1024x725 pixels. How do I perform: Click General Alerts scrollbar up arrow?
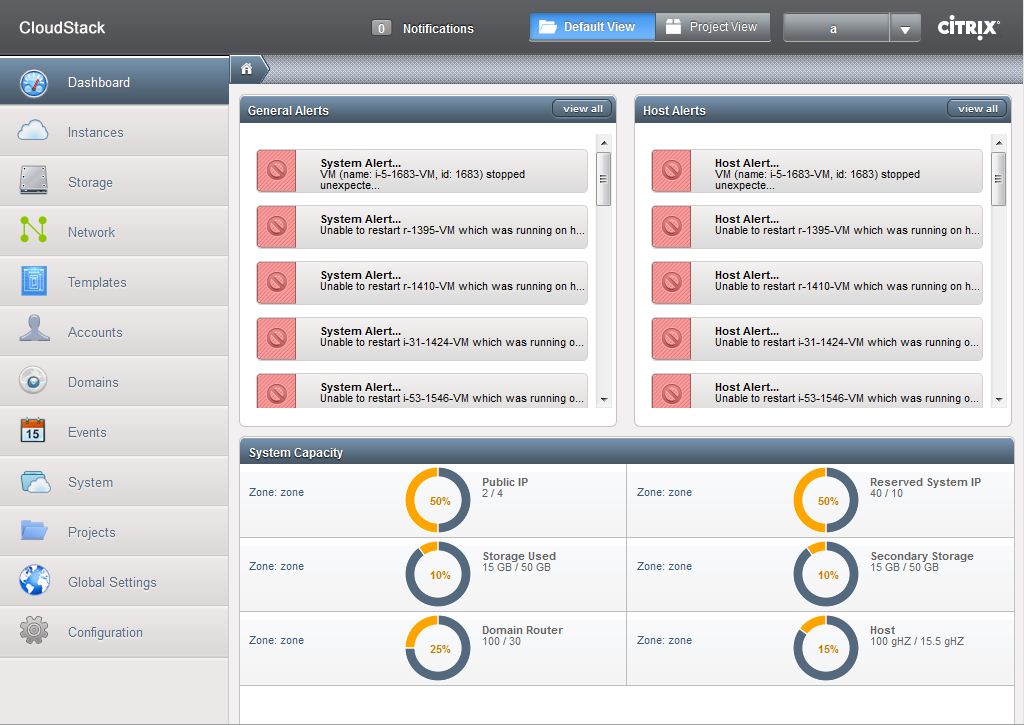pos(603,142)
